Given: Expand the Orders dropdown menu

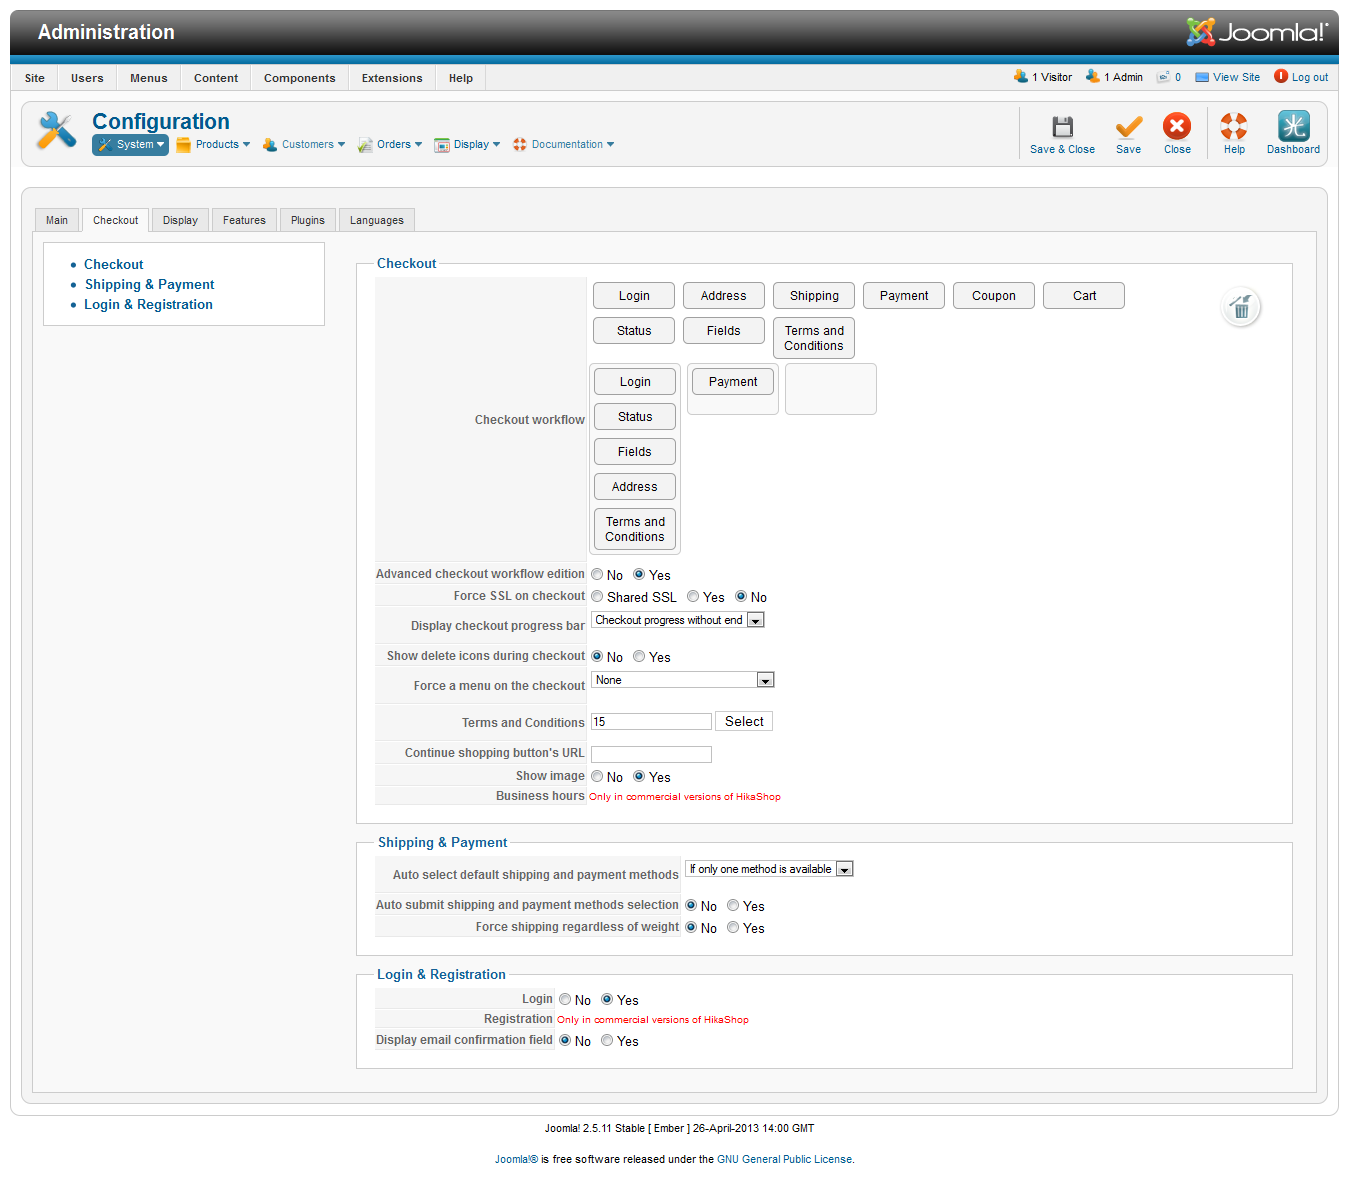Looking at the screenshot, I should point(390,145).
